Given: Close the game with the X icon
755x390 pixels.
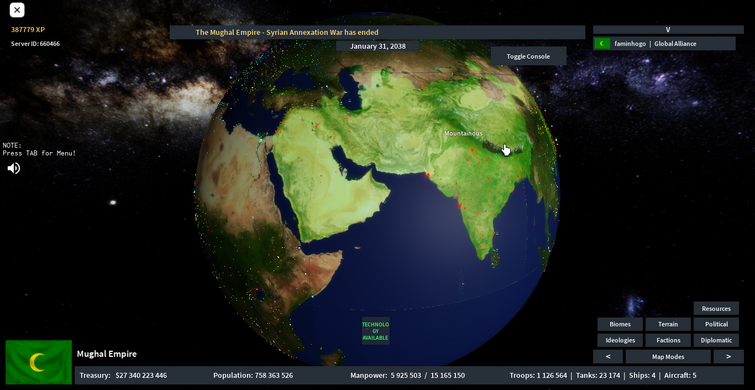Looking at the screenshot, I should [x=17, y=10].
